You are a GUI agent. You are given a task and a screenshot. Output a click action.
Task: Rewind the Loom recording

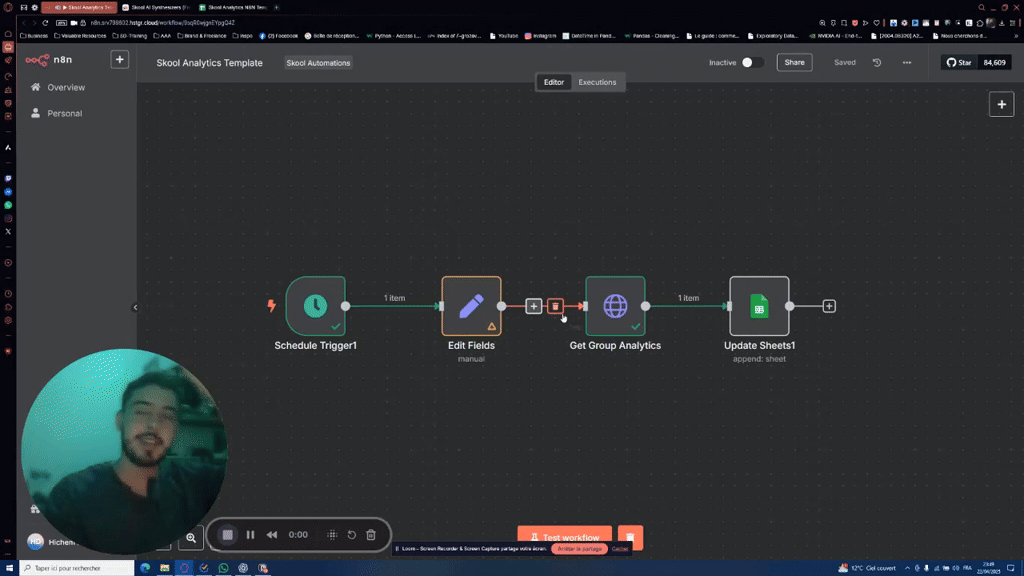[x=272, y=535]
